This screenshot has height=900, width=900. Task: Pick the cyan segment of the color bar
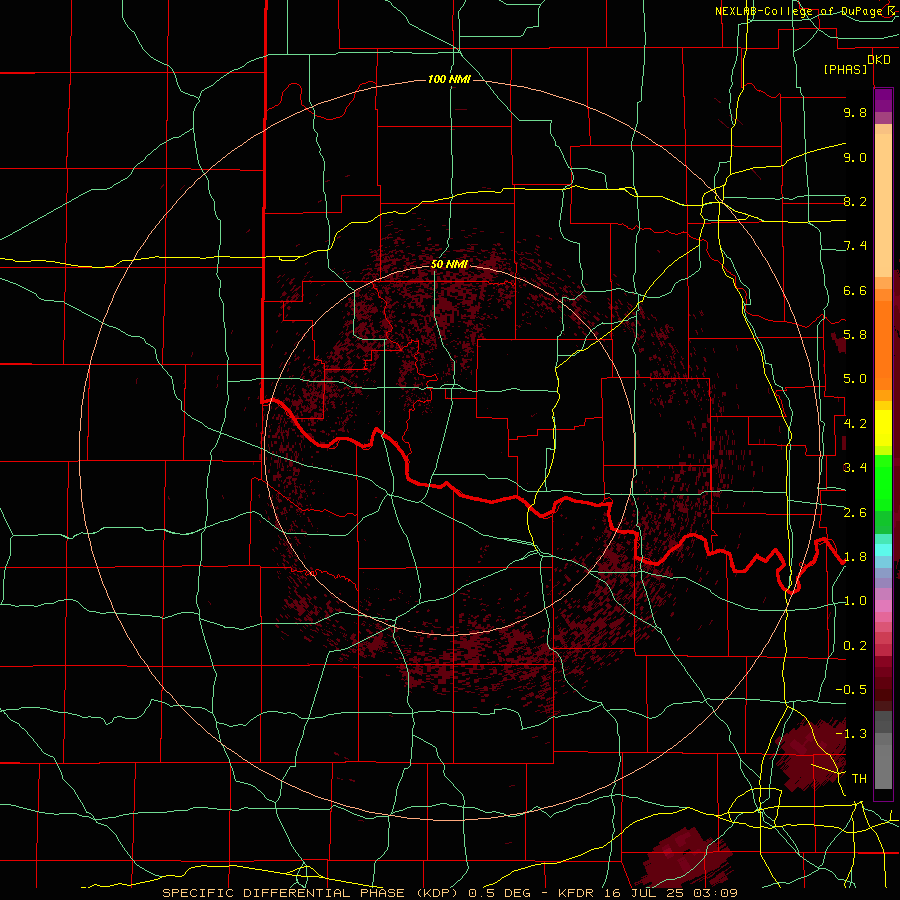pos(883,550)
